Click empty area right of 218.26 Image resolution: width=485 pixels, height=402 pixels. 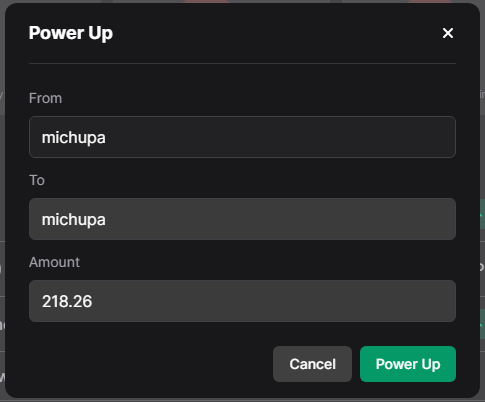273,301
